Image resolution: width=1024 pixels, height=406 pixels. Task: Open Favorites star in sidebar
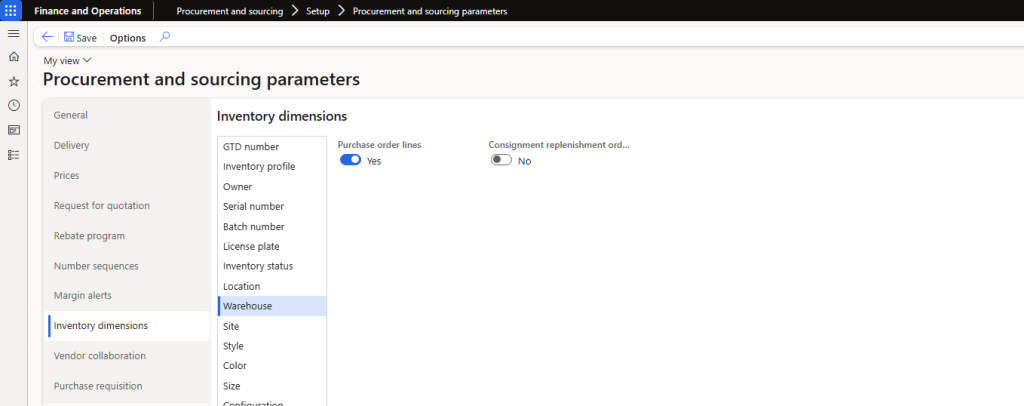tap(13, 81)
